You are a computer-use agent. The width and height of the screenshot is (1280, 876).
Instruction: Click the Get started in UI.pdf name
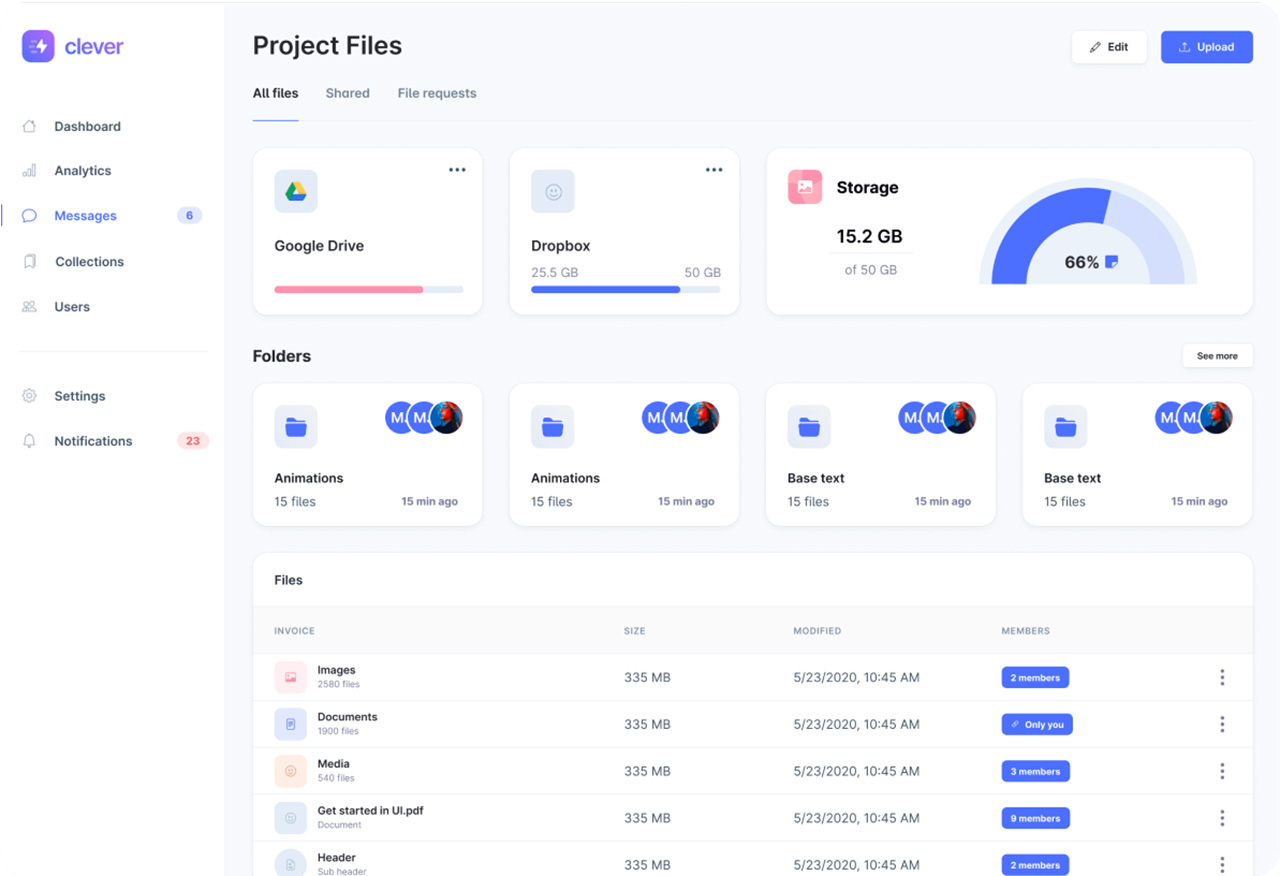[370, 811]
